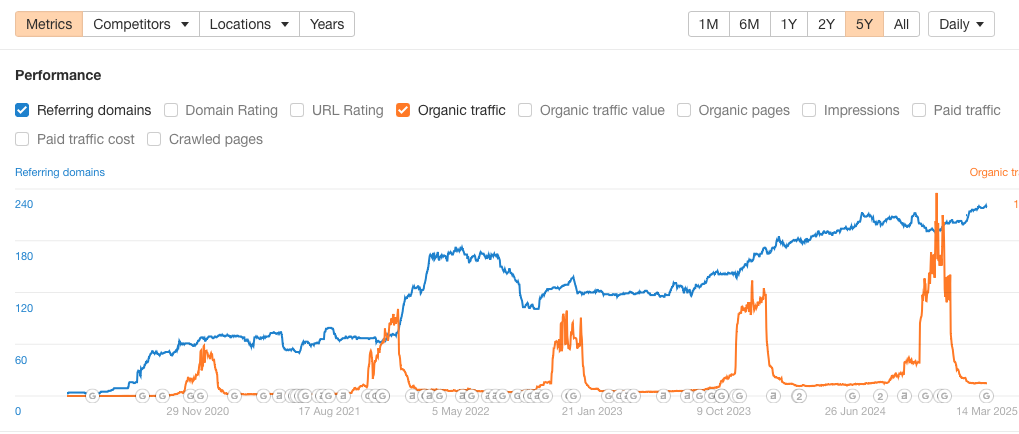Select the 6M time range
Screen dimensions: 1019x434
(749, 24)
